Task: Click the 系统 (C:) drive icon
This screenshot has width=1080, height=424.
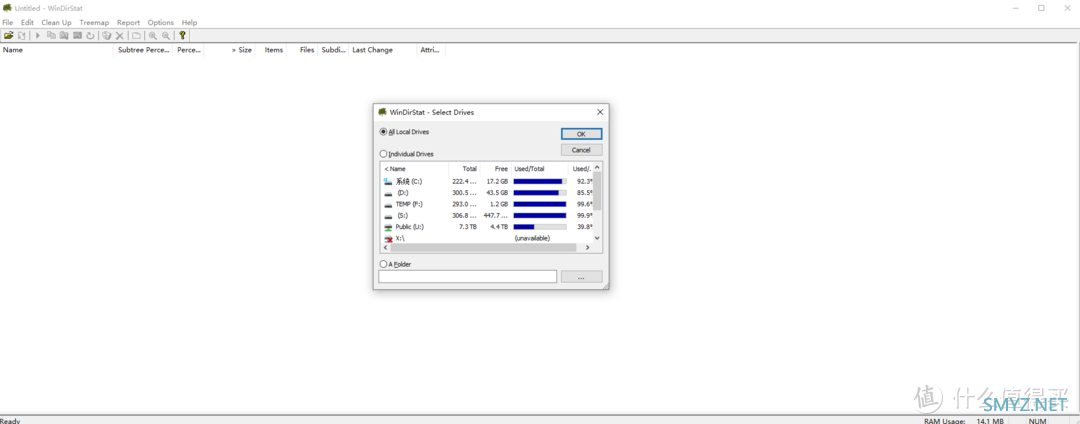Action: [x=388, y=181]
